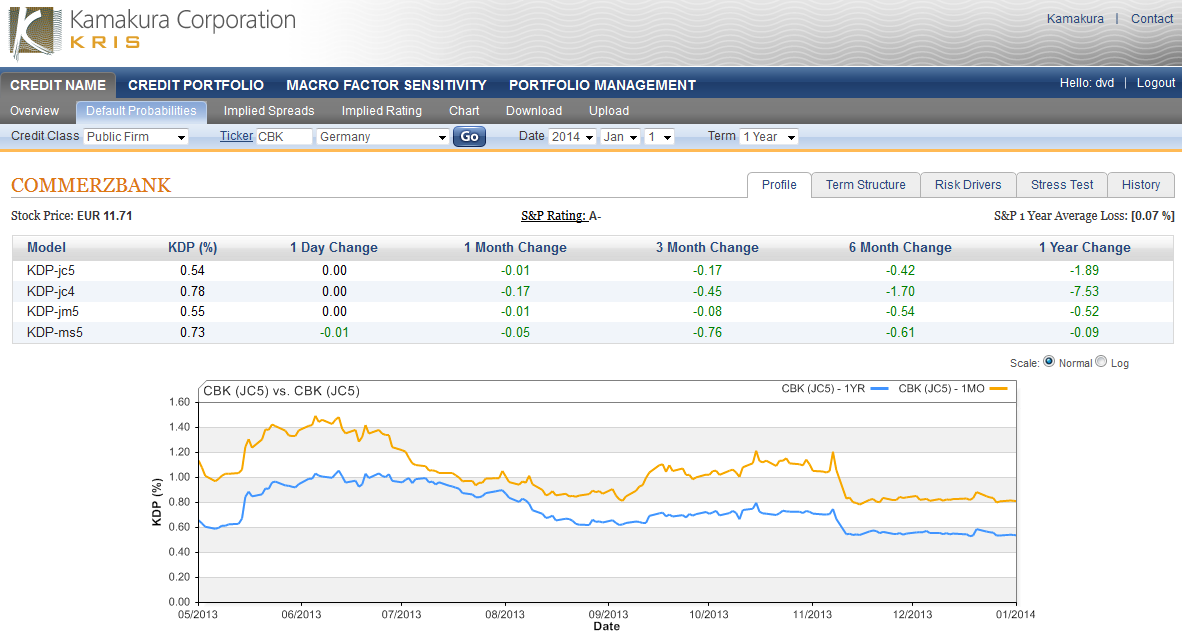Open the Credit Class dropdown

136,136
